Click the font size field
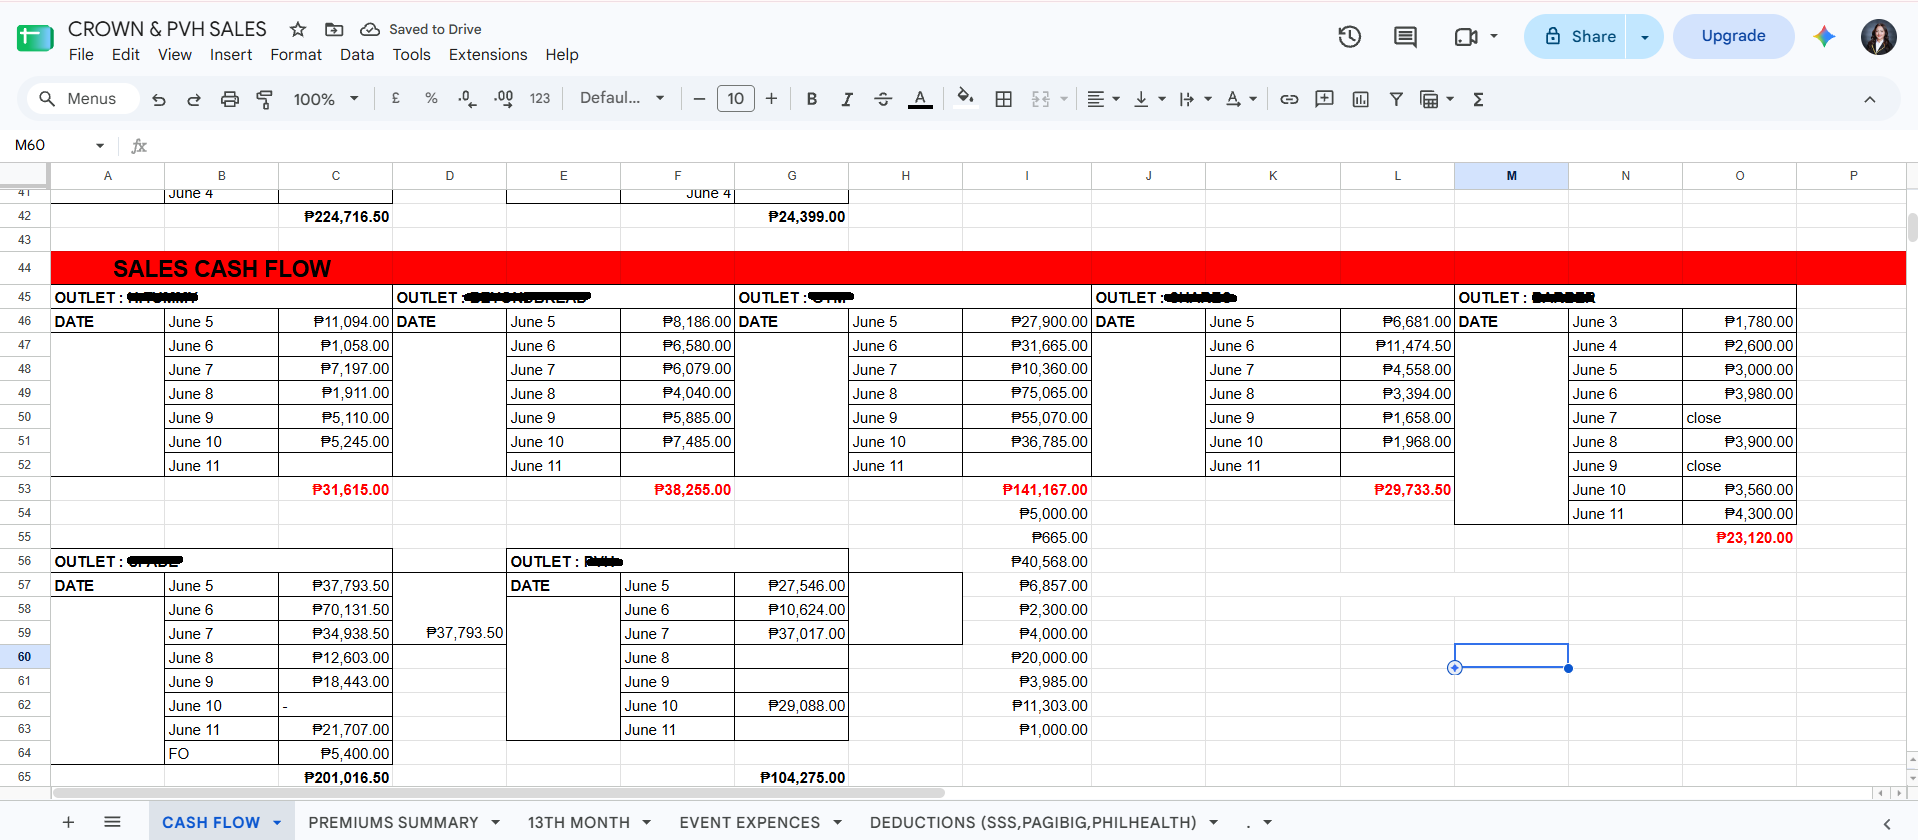This screenshot has width=1918, height=840. coord(736,98)
